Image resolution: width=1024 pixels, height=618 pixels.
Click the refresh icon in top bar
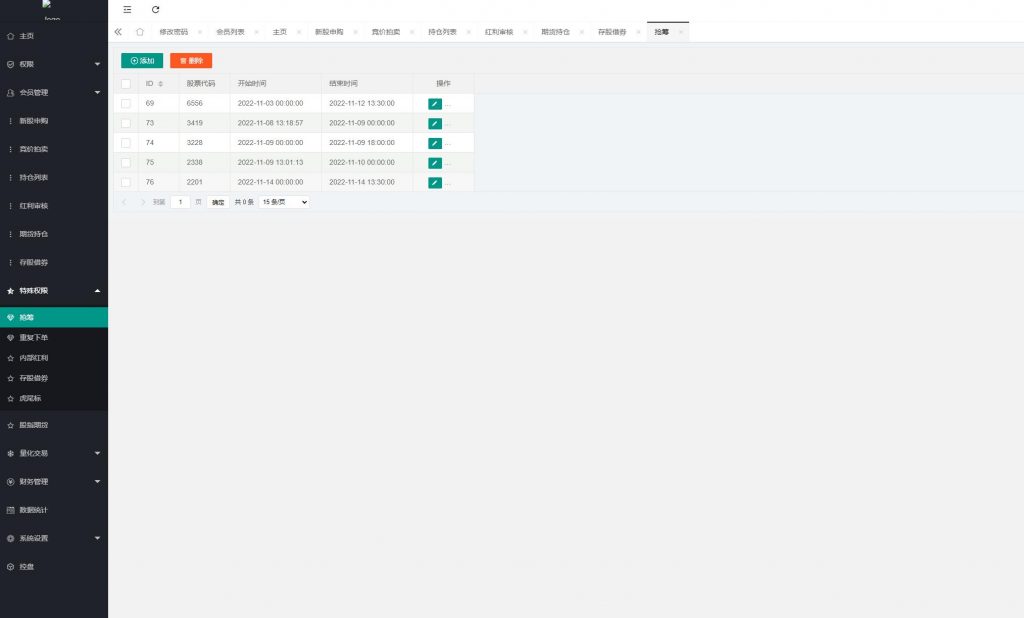(x=155, y=9)
